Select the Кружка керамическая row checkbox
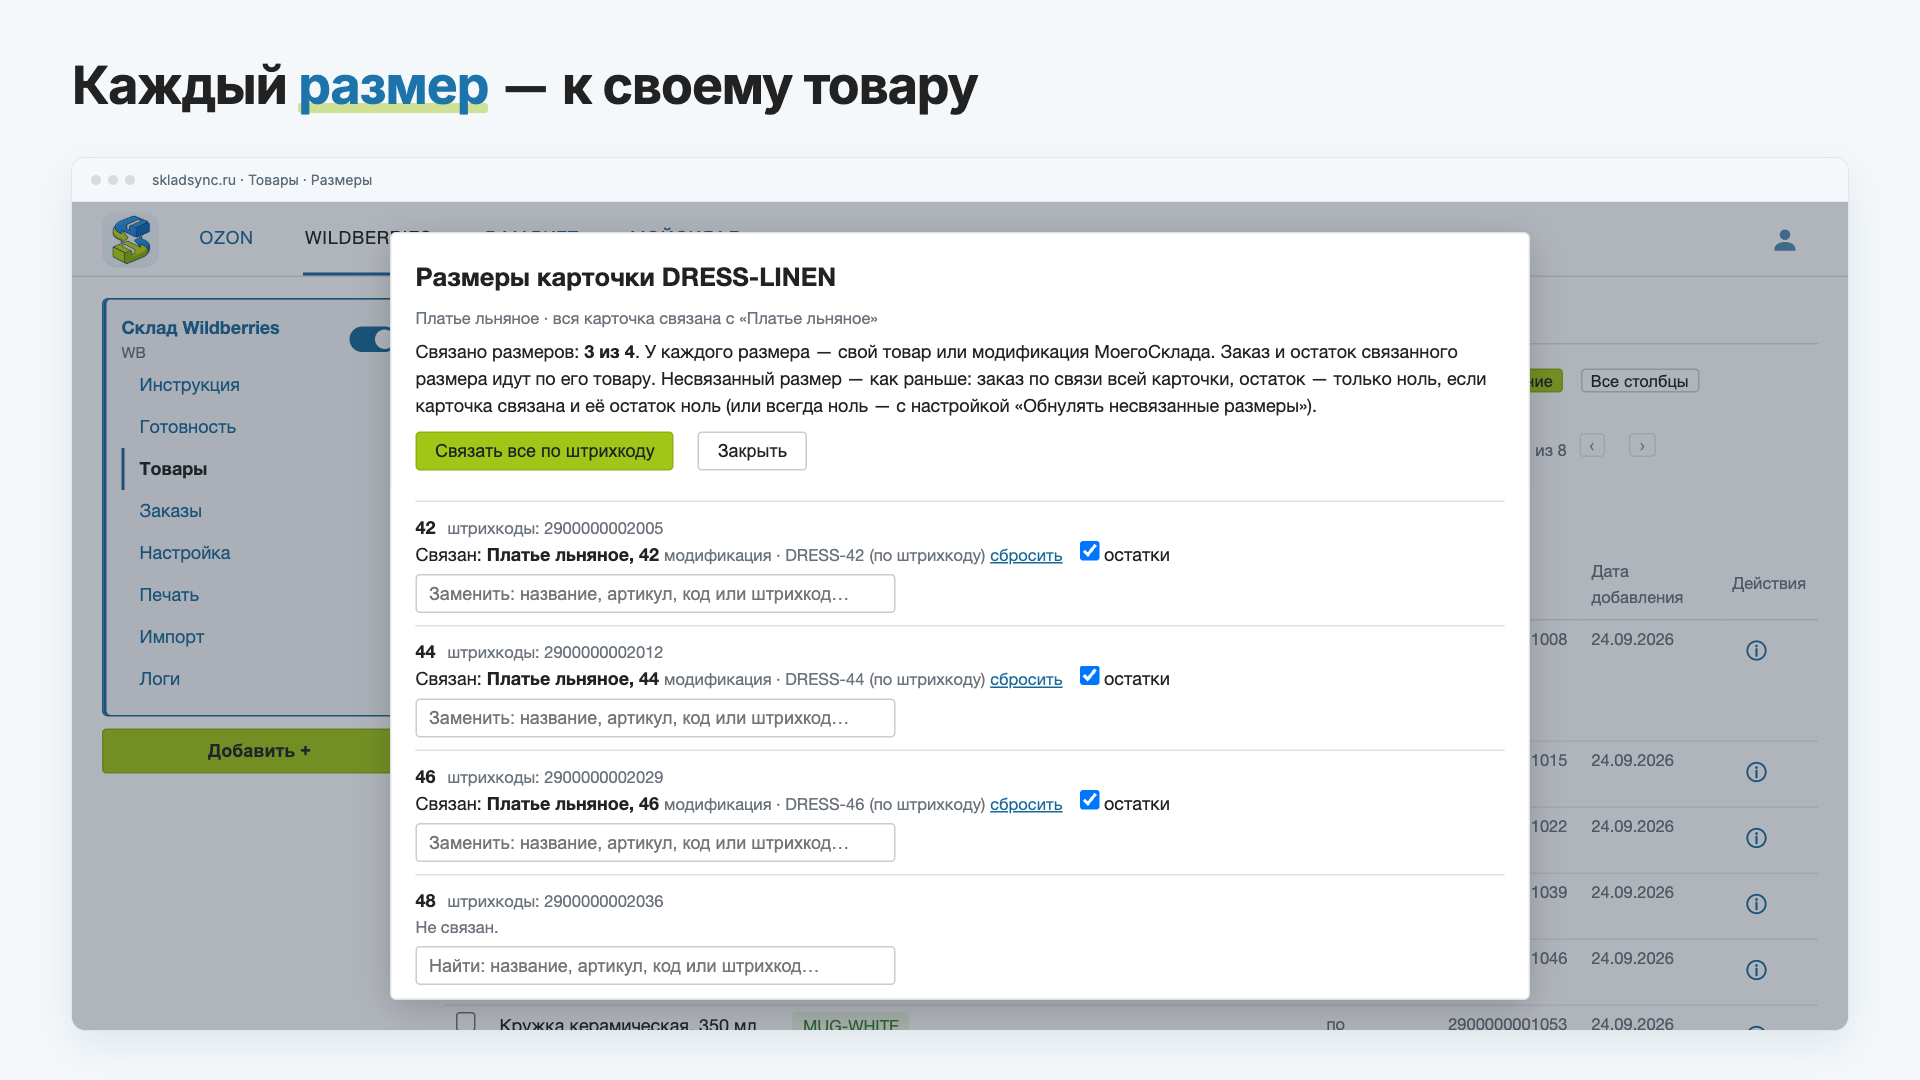Screen dimensions: 1920x1080 [465, 1021]
